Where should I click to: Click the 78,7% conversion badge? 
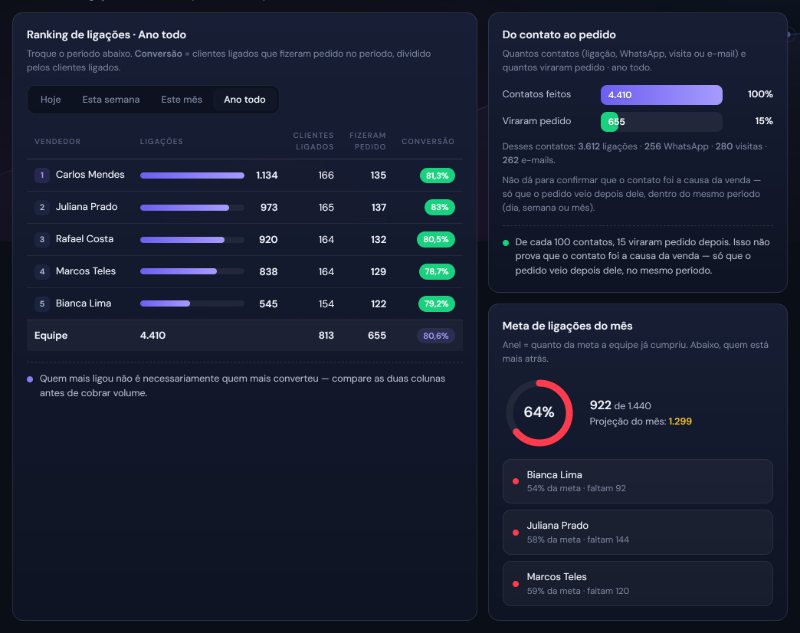[x=436, y=271]
